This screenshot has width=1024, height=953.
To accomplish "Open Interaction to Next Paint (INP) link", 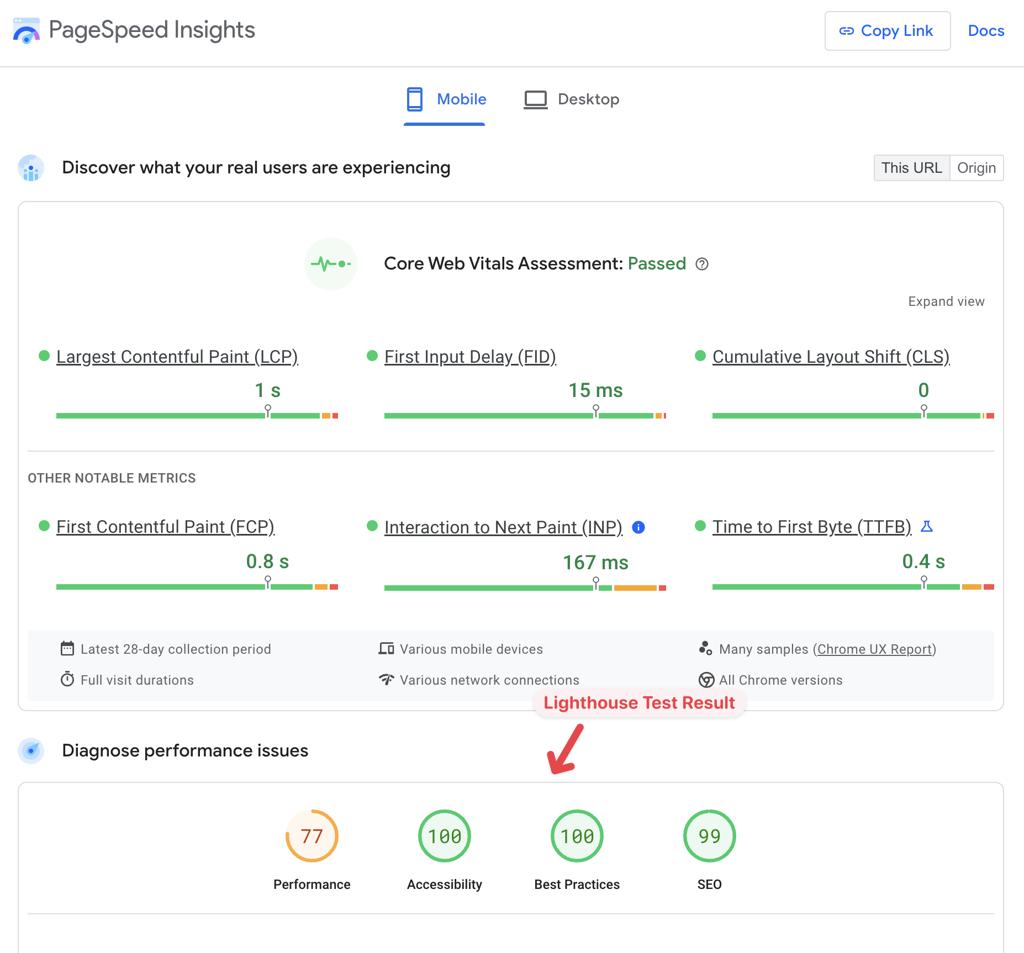I will (503, 527).
